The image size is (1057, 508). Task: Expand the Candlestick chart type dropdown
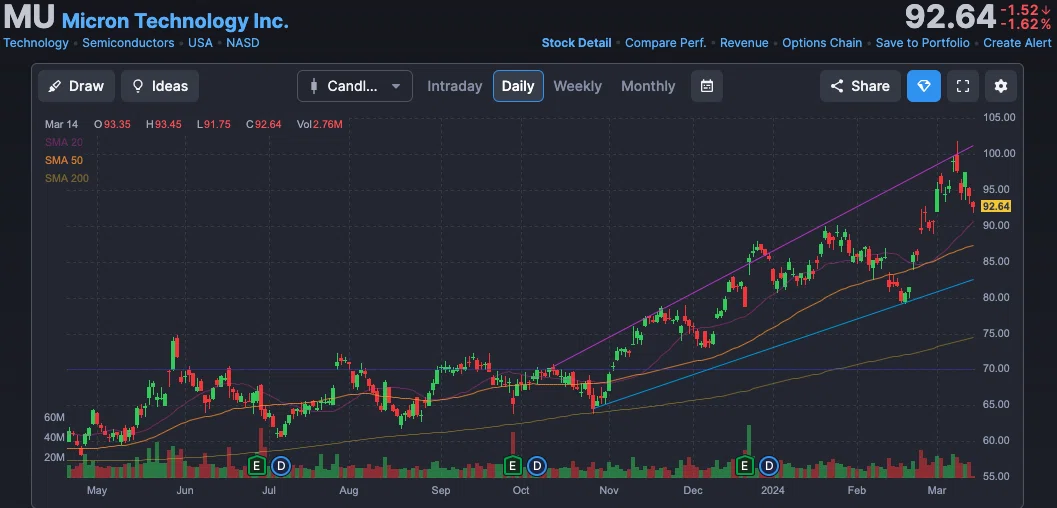pyautogui.click(x=355, y=86)
